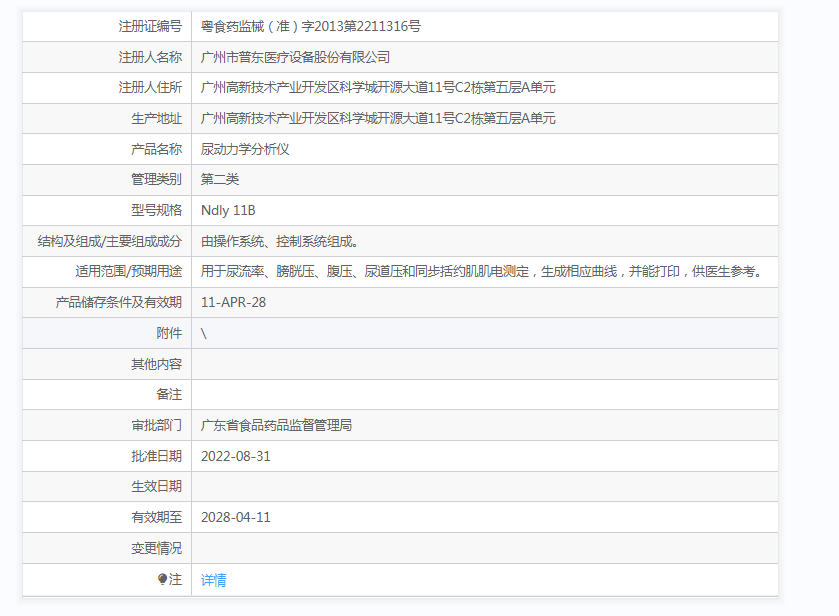Viewport: 839px width, 616px height.
Task: Click the lightbulb icon beside 注
Action: click(163, 579)
